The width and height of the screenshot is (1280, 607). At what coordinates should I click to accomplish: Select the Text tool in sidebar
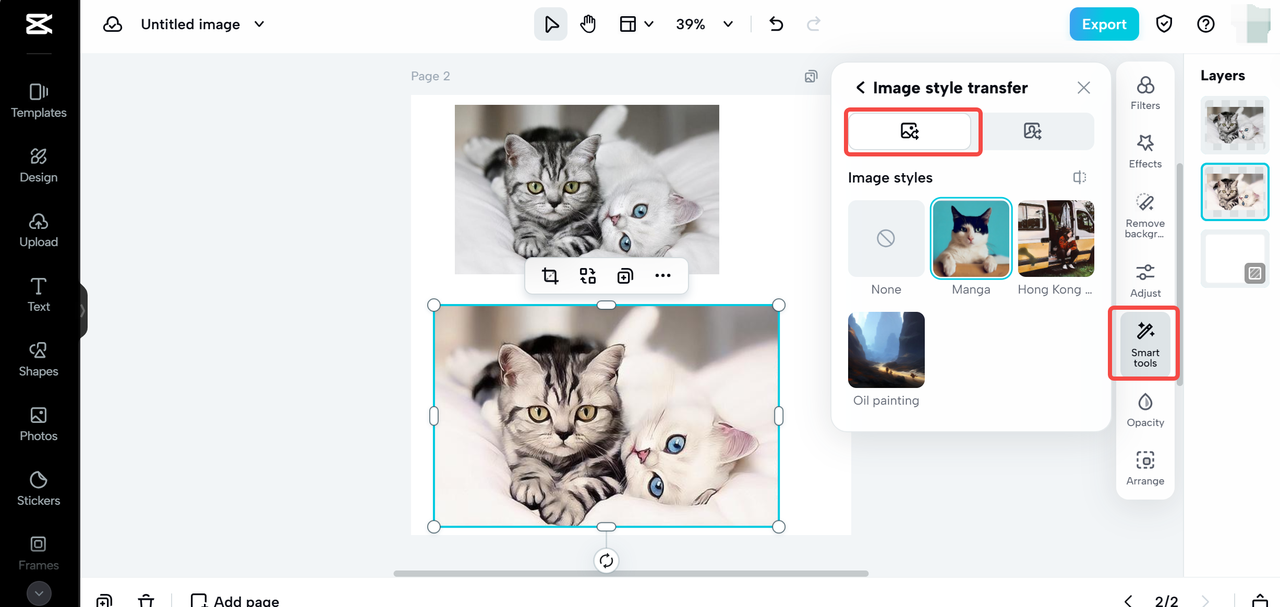(39, 295)
